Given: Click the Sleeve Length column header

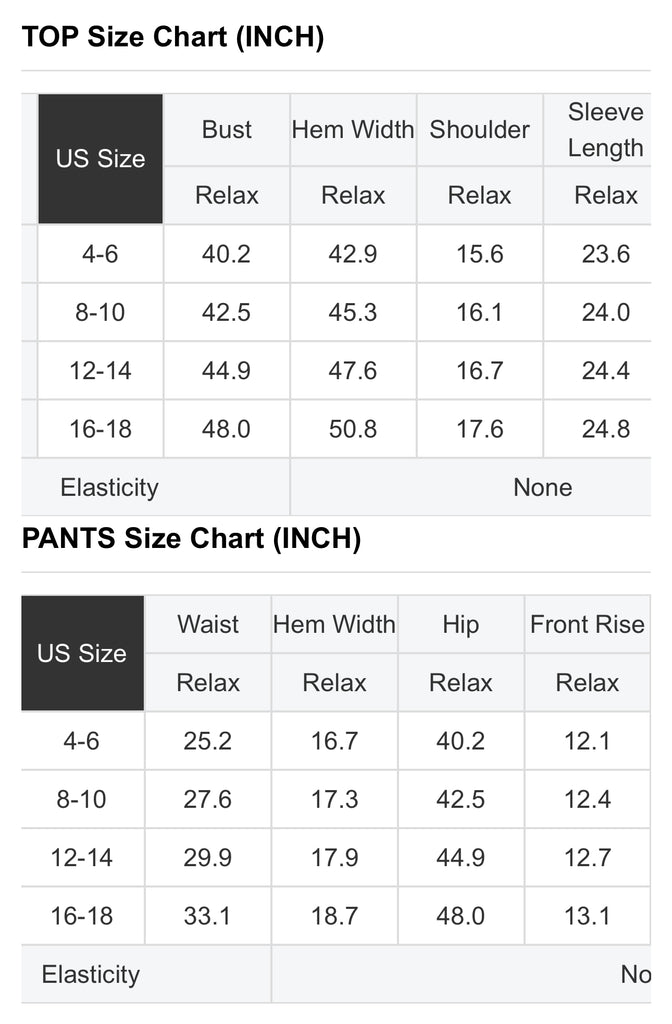Looking at the screenshot, I should point(605,130).
